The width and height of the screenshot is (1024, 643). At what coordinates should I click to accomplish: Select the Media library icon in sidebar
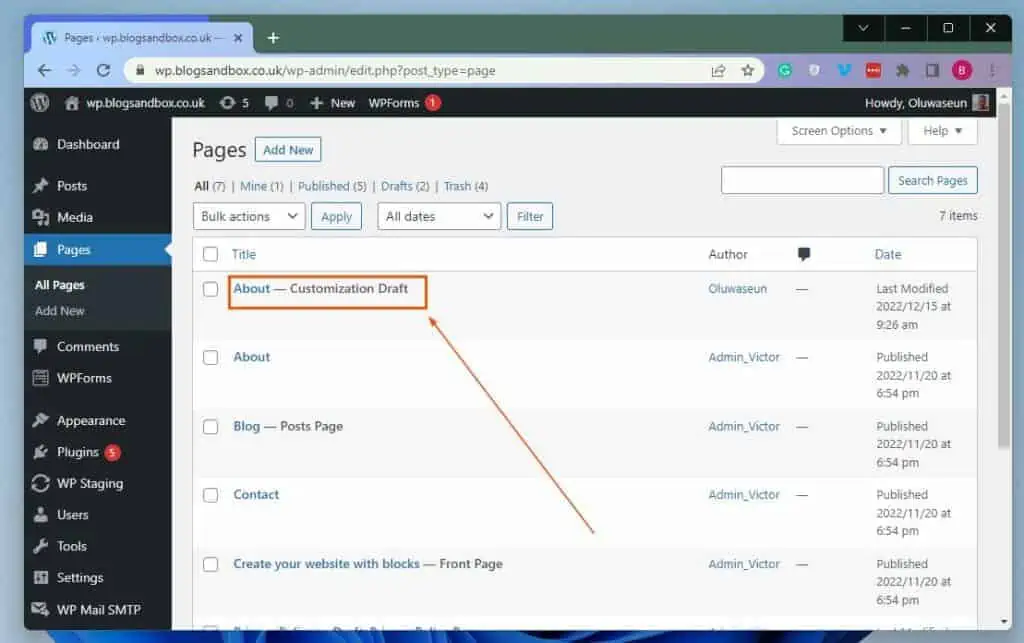40,217
